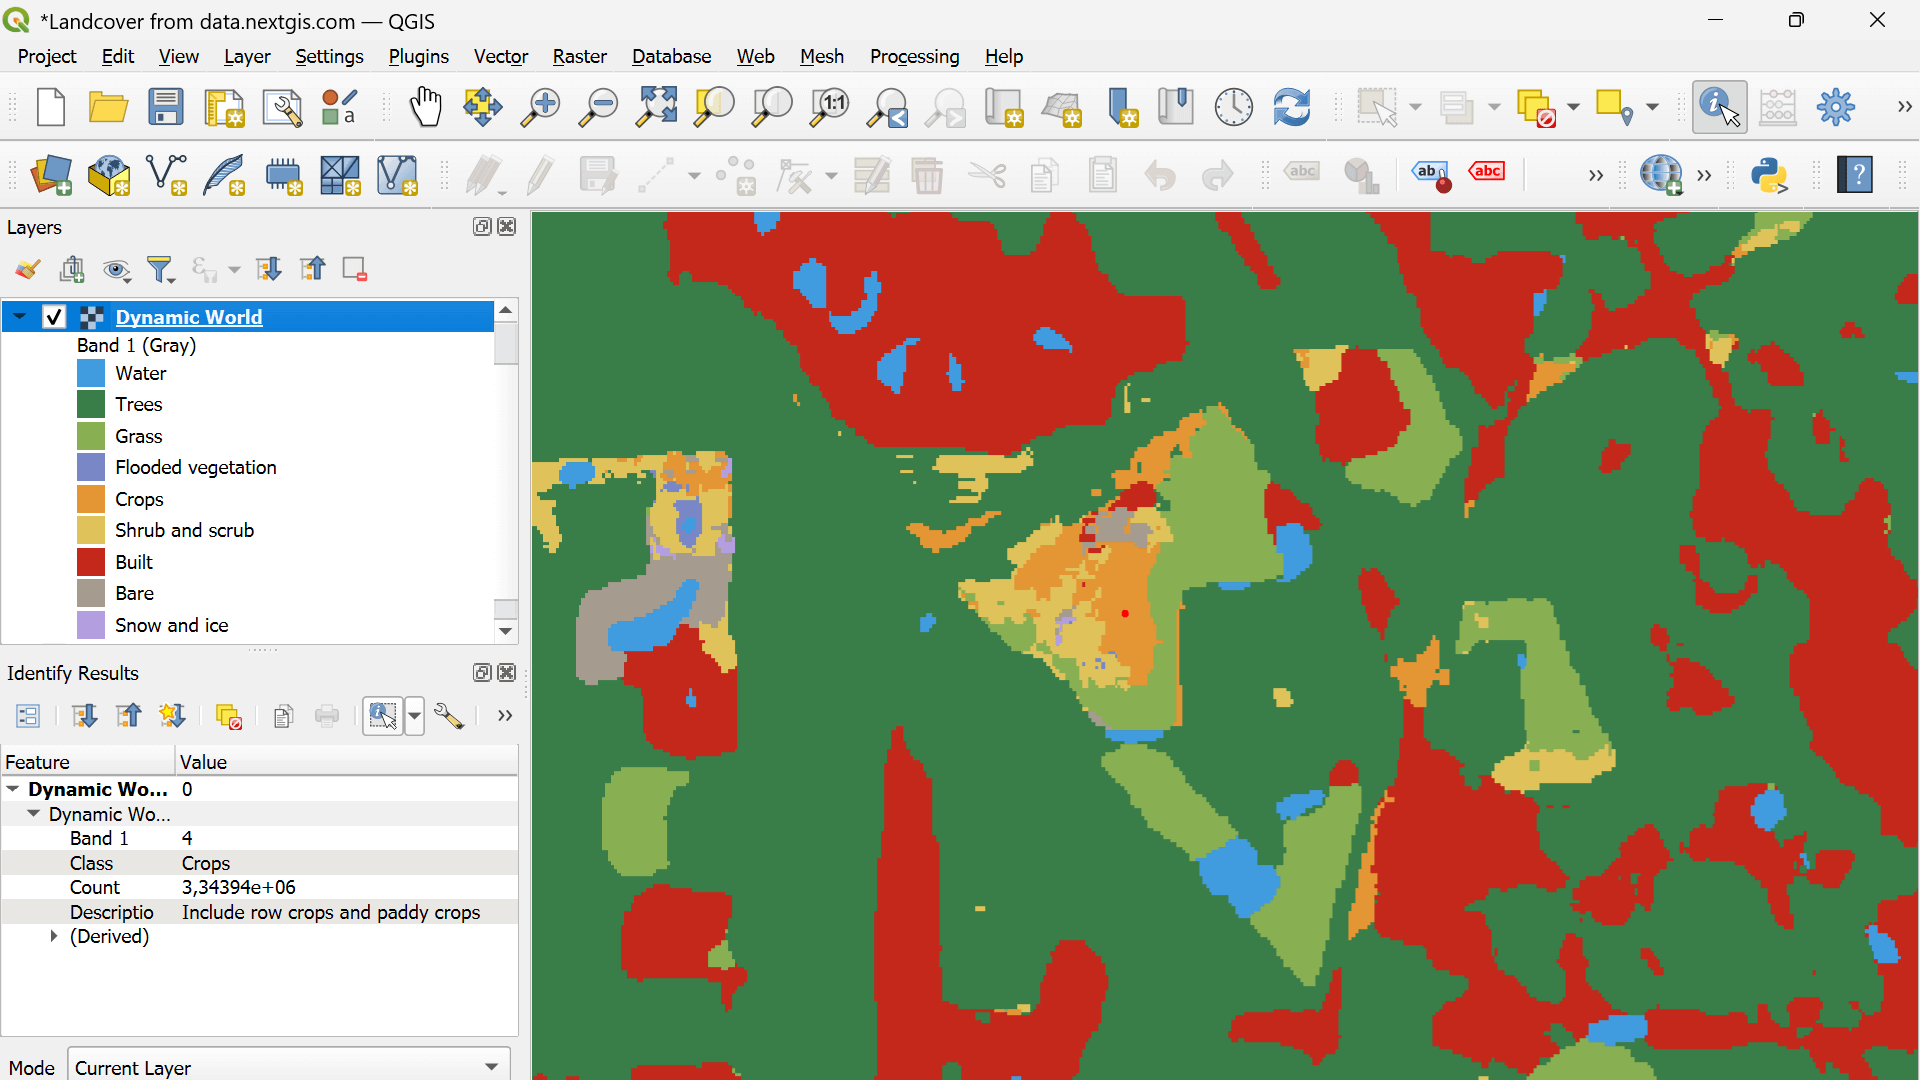1920x1080 pixels.
Task: Click the Value column header
Action: (x=347, y=762)
